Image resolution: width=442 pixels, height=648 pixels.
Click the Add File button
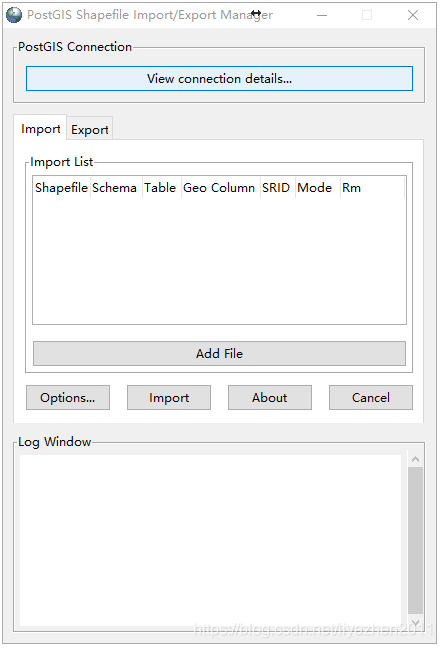219,353
